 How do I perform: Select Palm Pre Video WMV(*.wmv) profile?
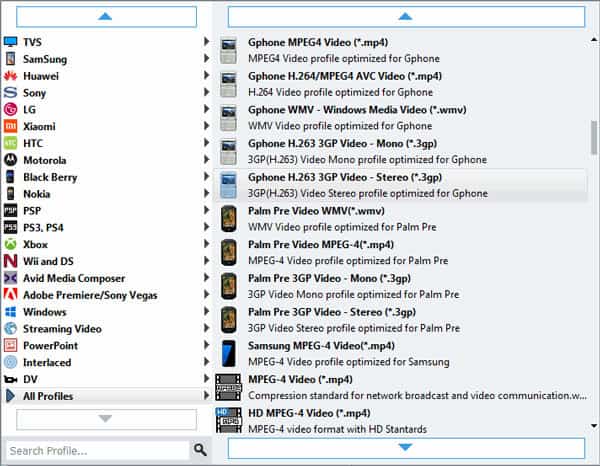pyautogui.click(x=400, y=219)
